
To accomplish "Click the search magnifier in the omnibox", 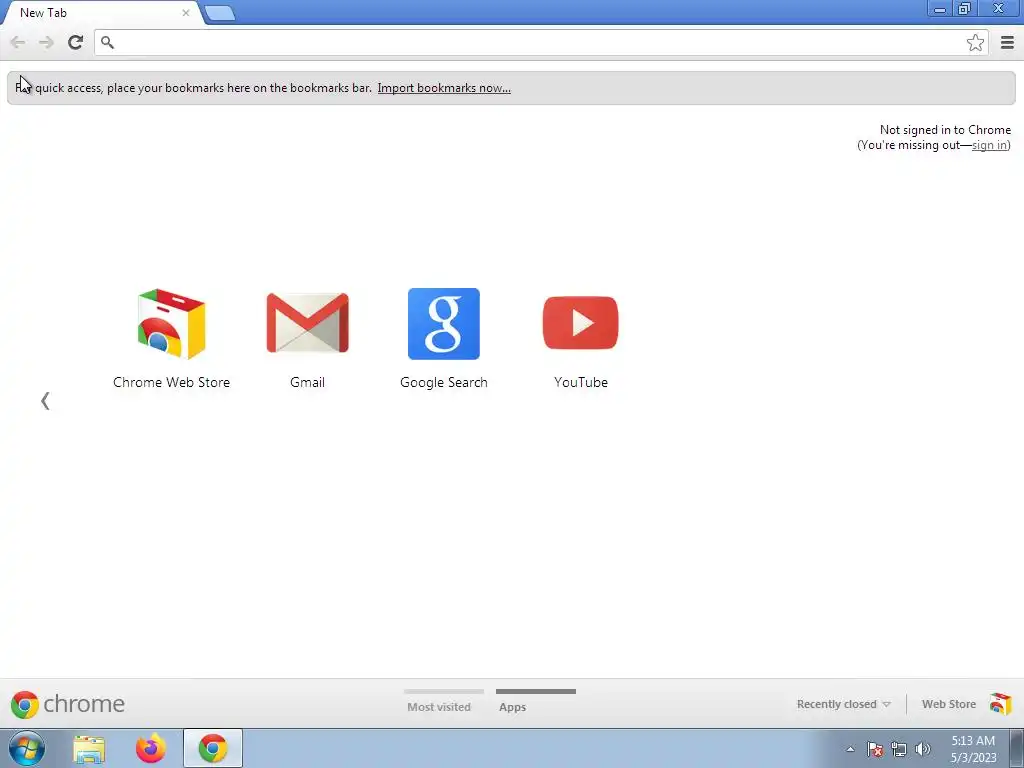I will point(108,42).
